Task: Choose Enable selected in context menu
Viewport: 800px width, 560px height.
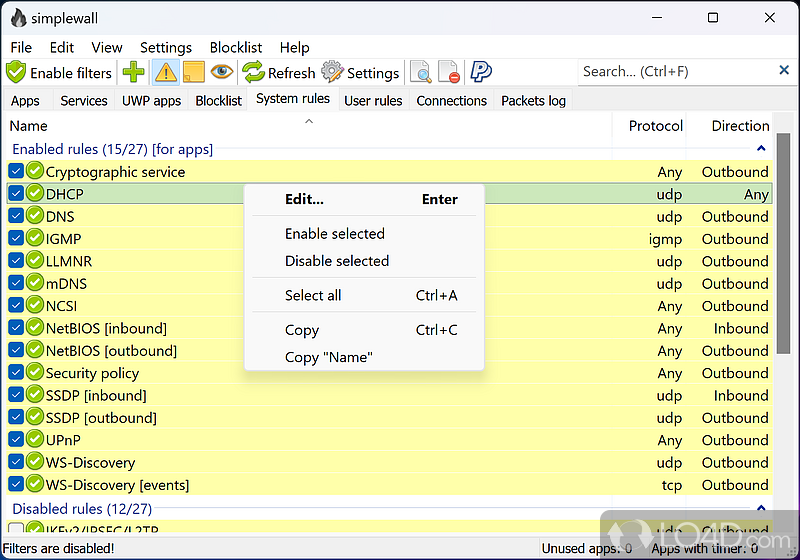Action: coord(364,234)
